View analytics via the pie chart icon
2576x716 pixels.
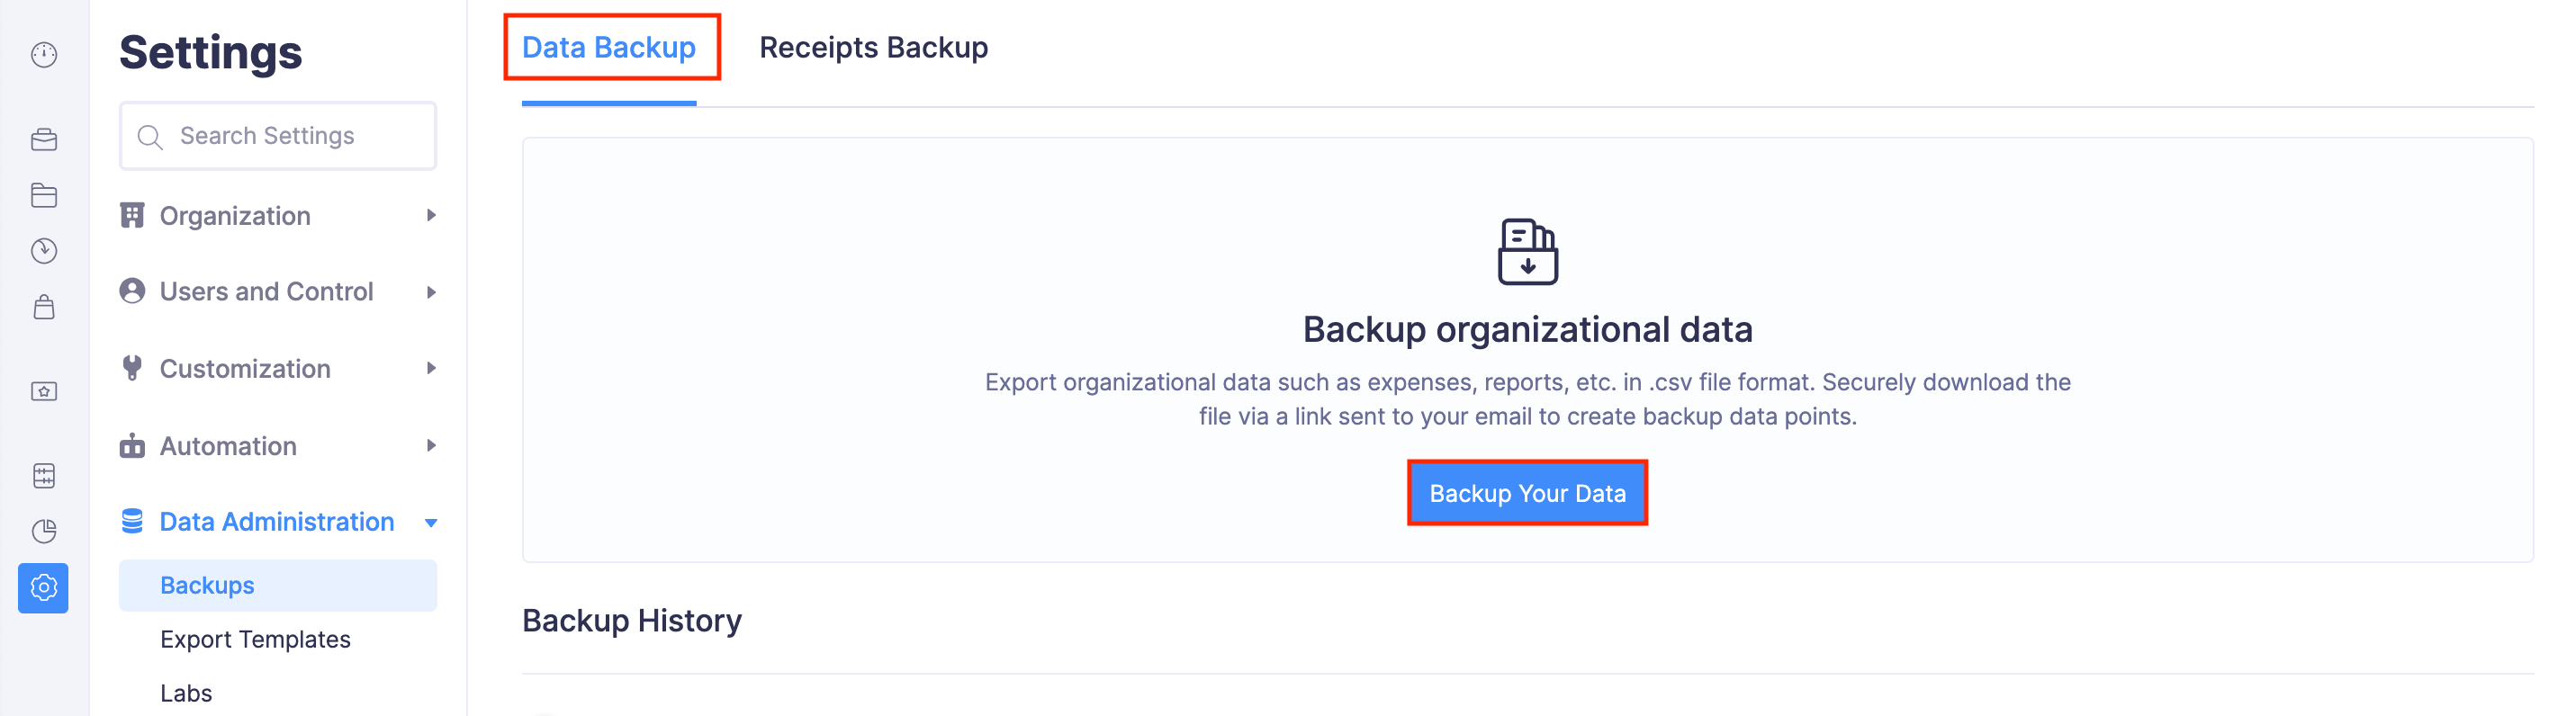[43, 530]
